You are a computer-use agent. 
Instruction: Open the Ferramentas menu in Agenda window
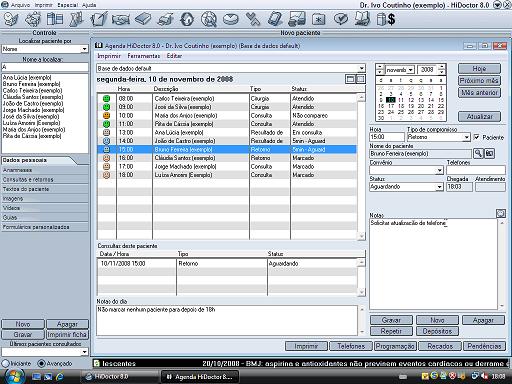point(144,56)
